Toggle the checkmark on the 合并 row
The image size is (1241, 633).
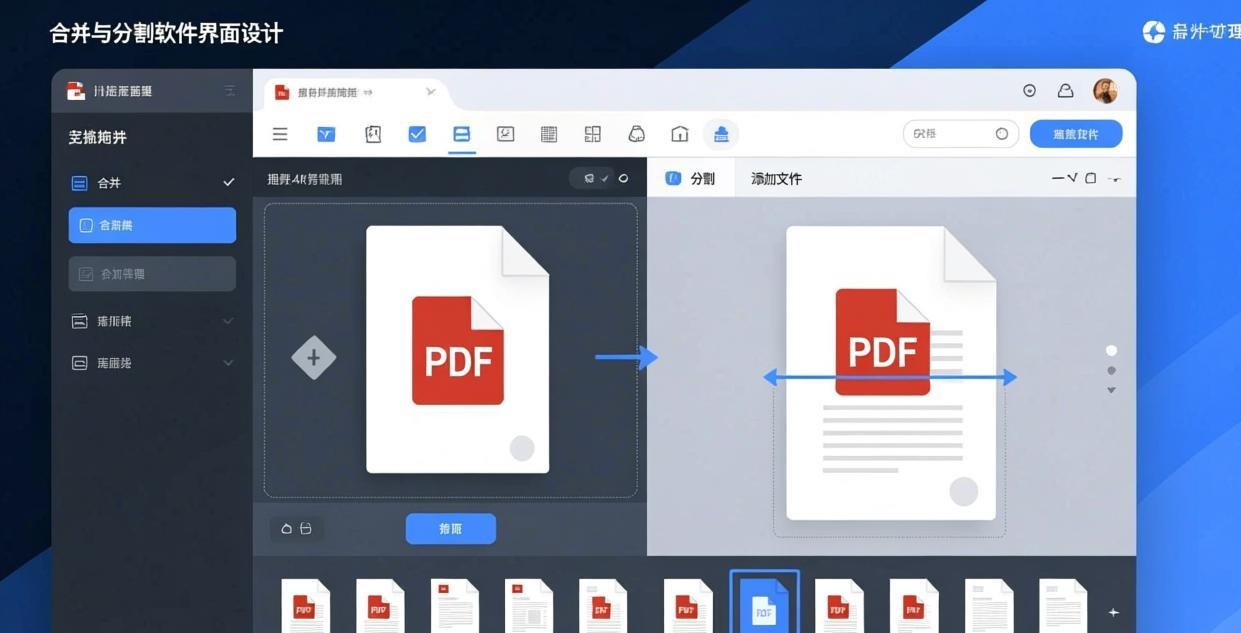click(229, 183)
